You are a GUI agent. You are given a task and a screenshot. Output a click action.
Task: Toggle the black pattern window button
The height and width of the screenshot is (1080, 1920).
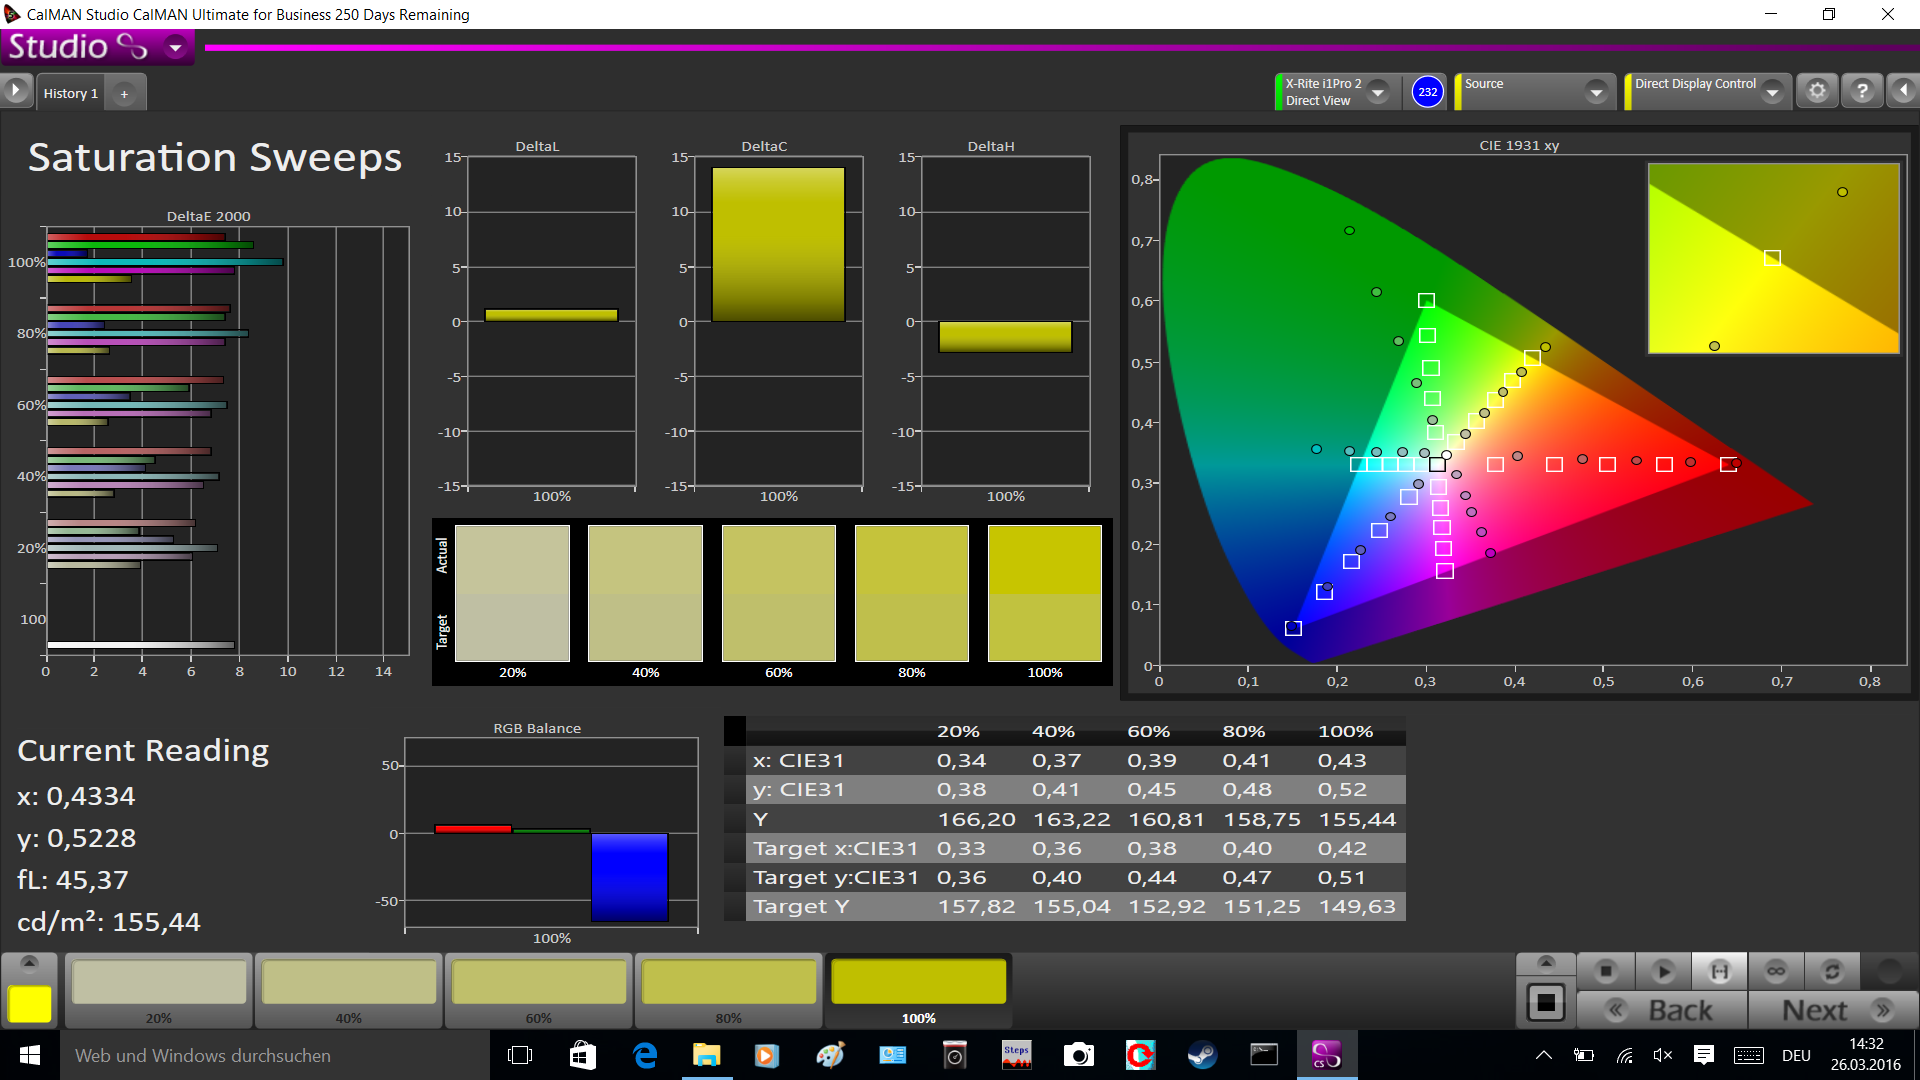point(1546,1002)
